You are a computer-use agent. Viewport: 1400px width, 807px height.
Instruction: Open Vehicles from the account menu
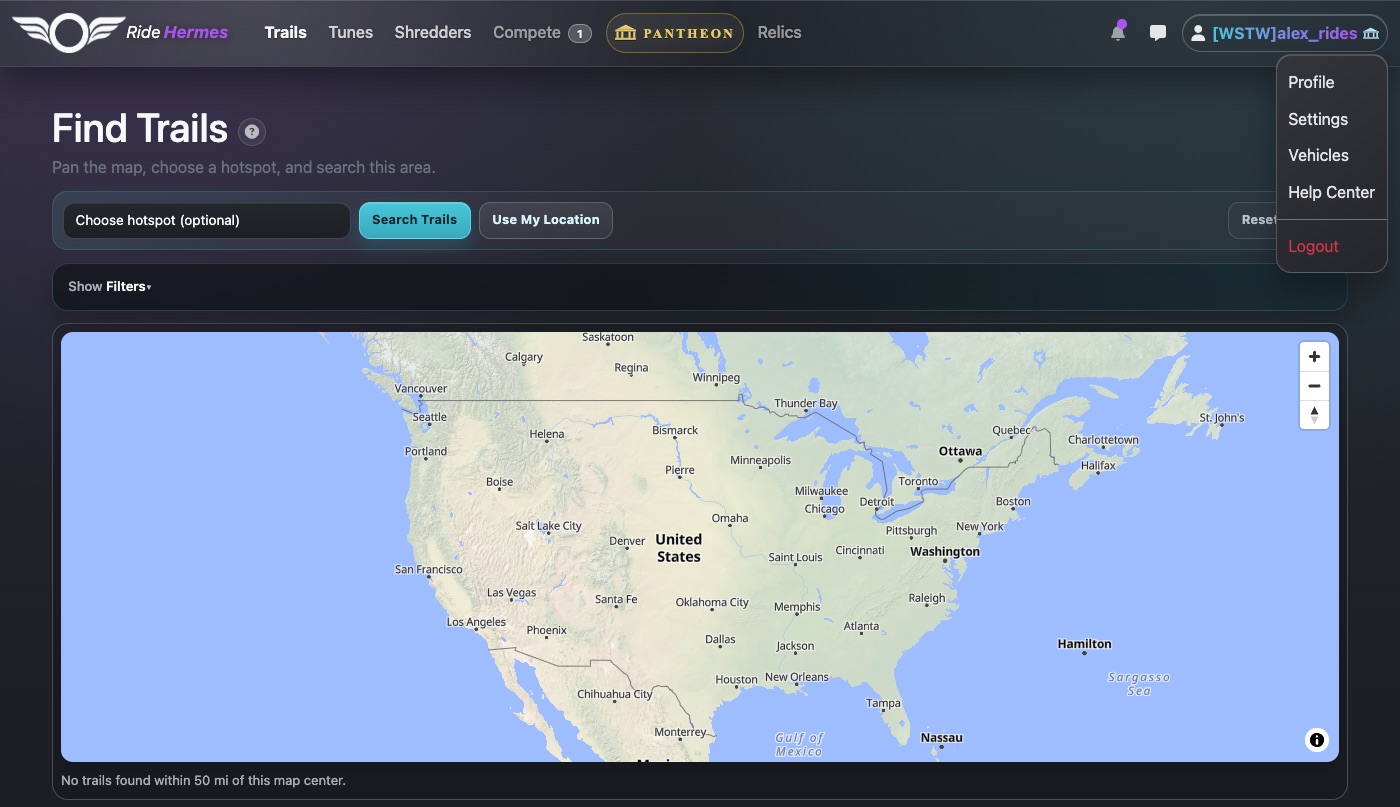tap(1331, 155)
